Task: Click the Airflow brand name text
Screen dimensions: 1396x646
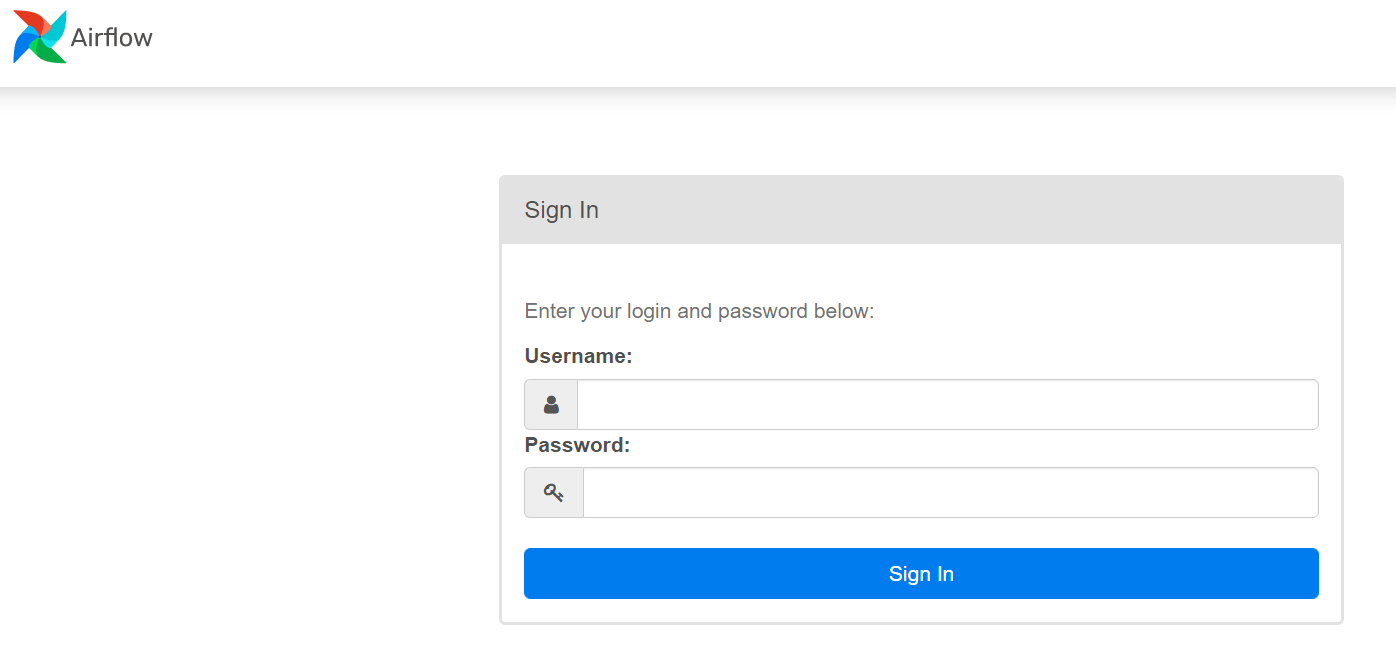Action: pyautogui.click(x=111, y=38)
